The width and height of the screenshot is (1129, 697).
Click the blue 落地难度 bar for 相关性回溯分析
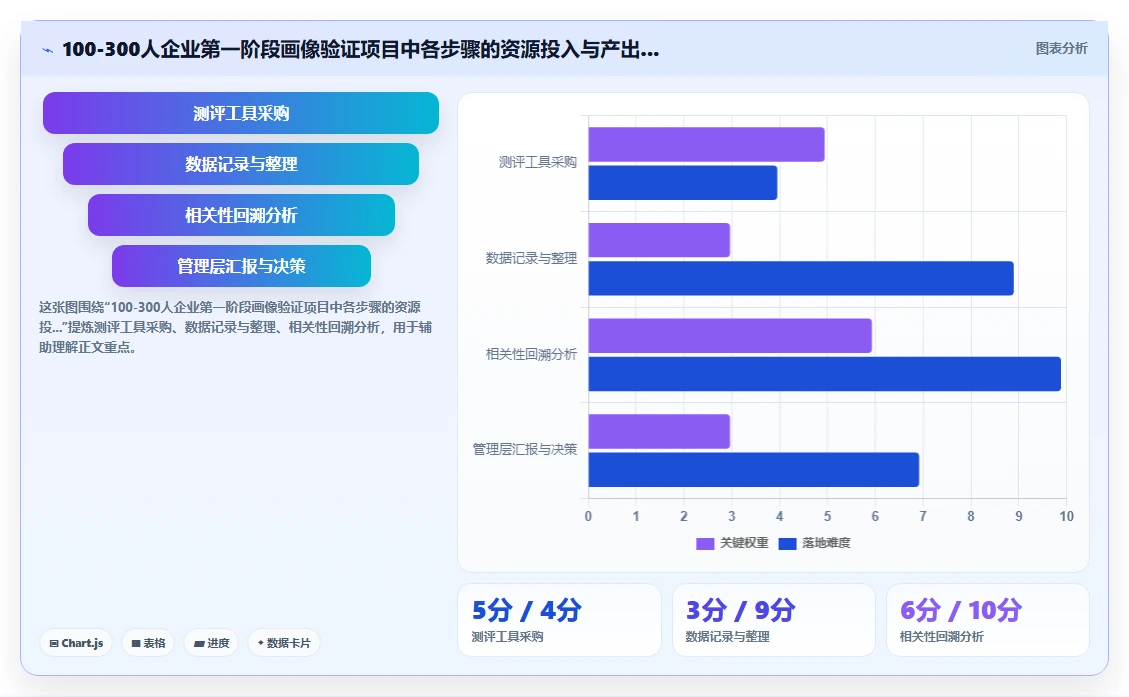(x=824, y=374)
